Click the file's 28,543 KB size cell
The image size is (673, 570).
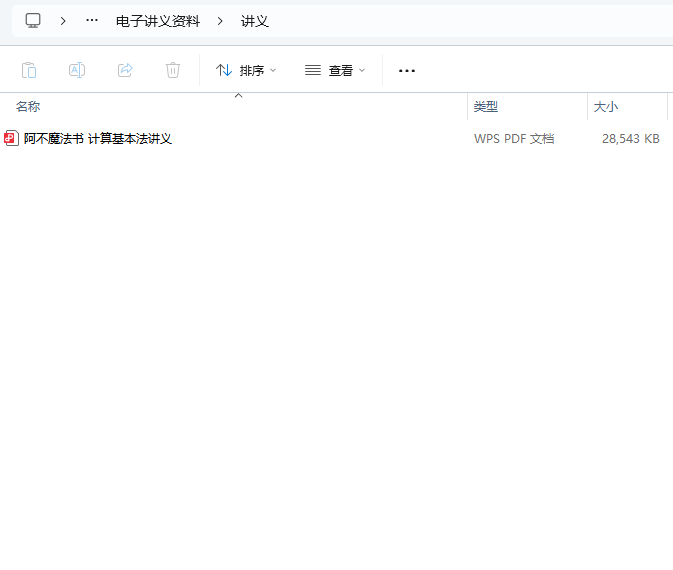(x=630, y=139)
